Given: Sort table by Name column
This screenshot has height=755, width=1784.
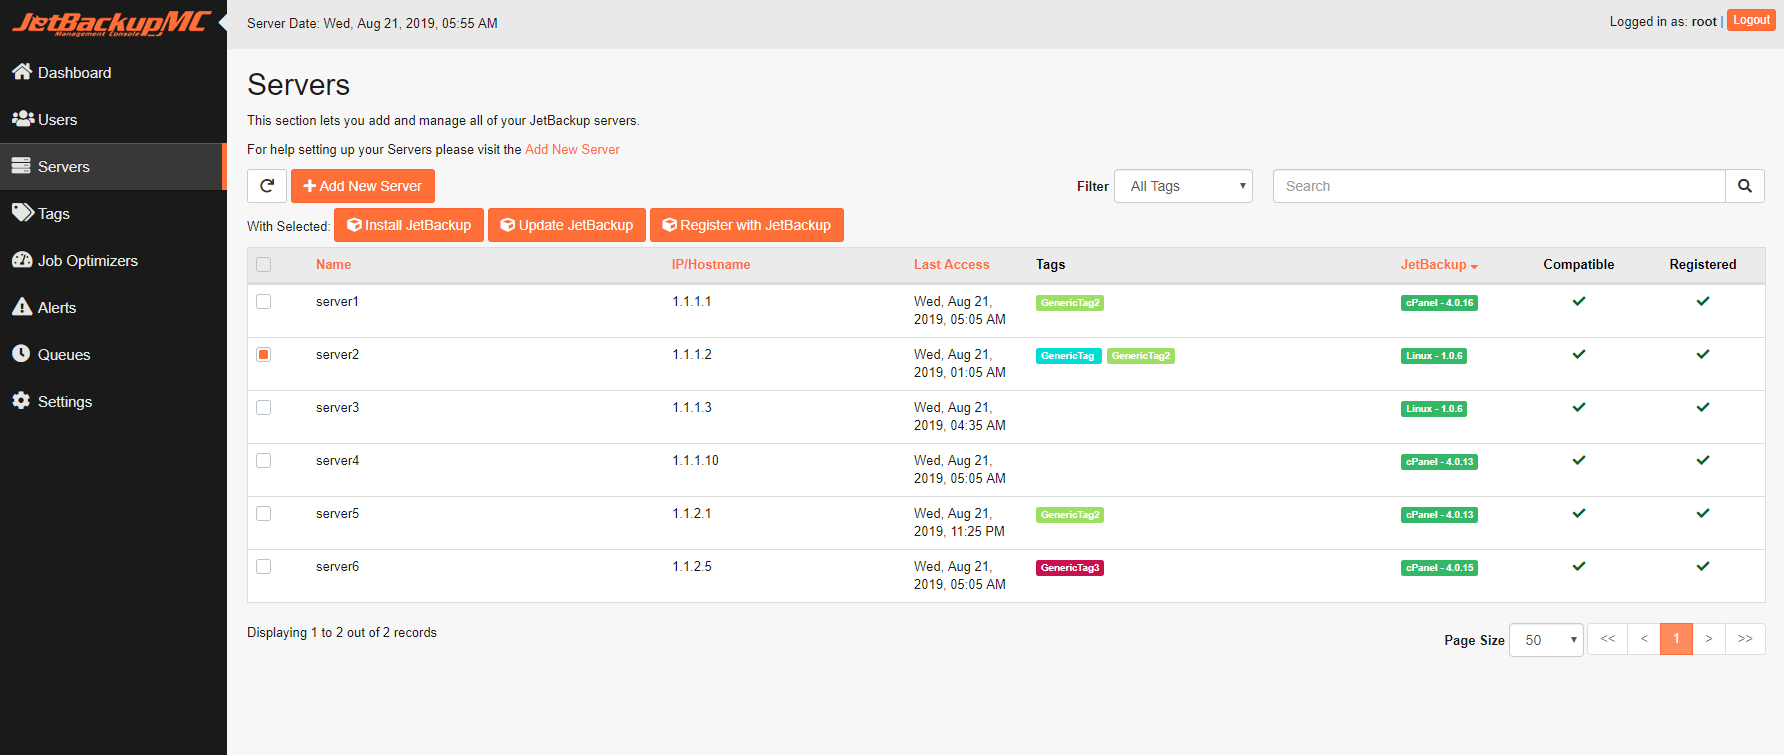Looking at the screenshot, I should pos(333,265).
